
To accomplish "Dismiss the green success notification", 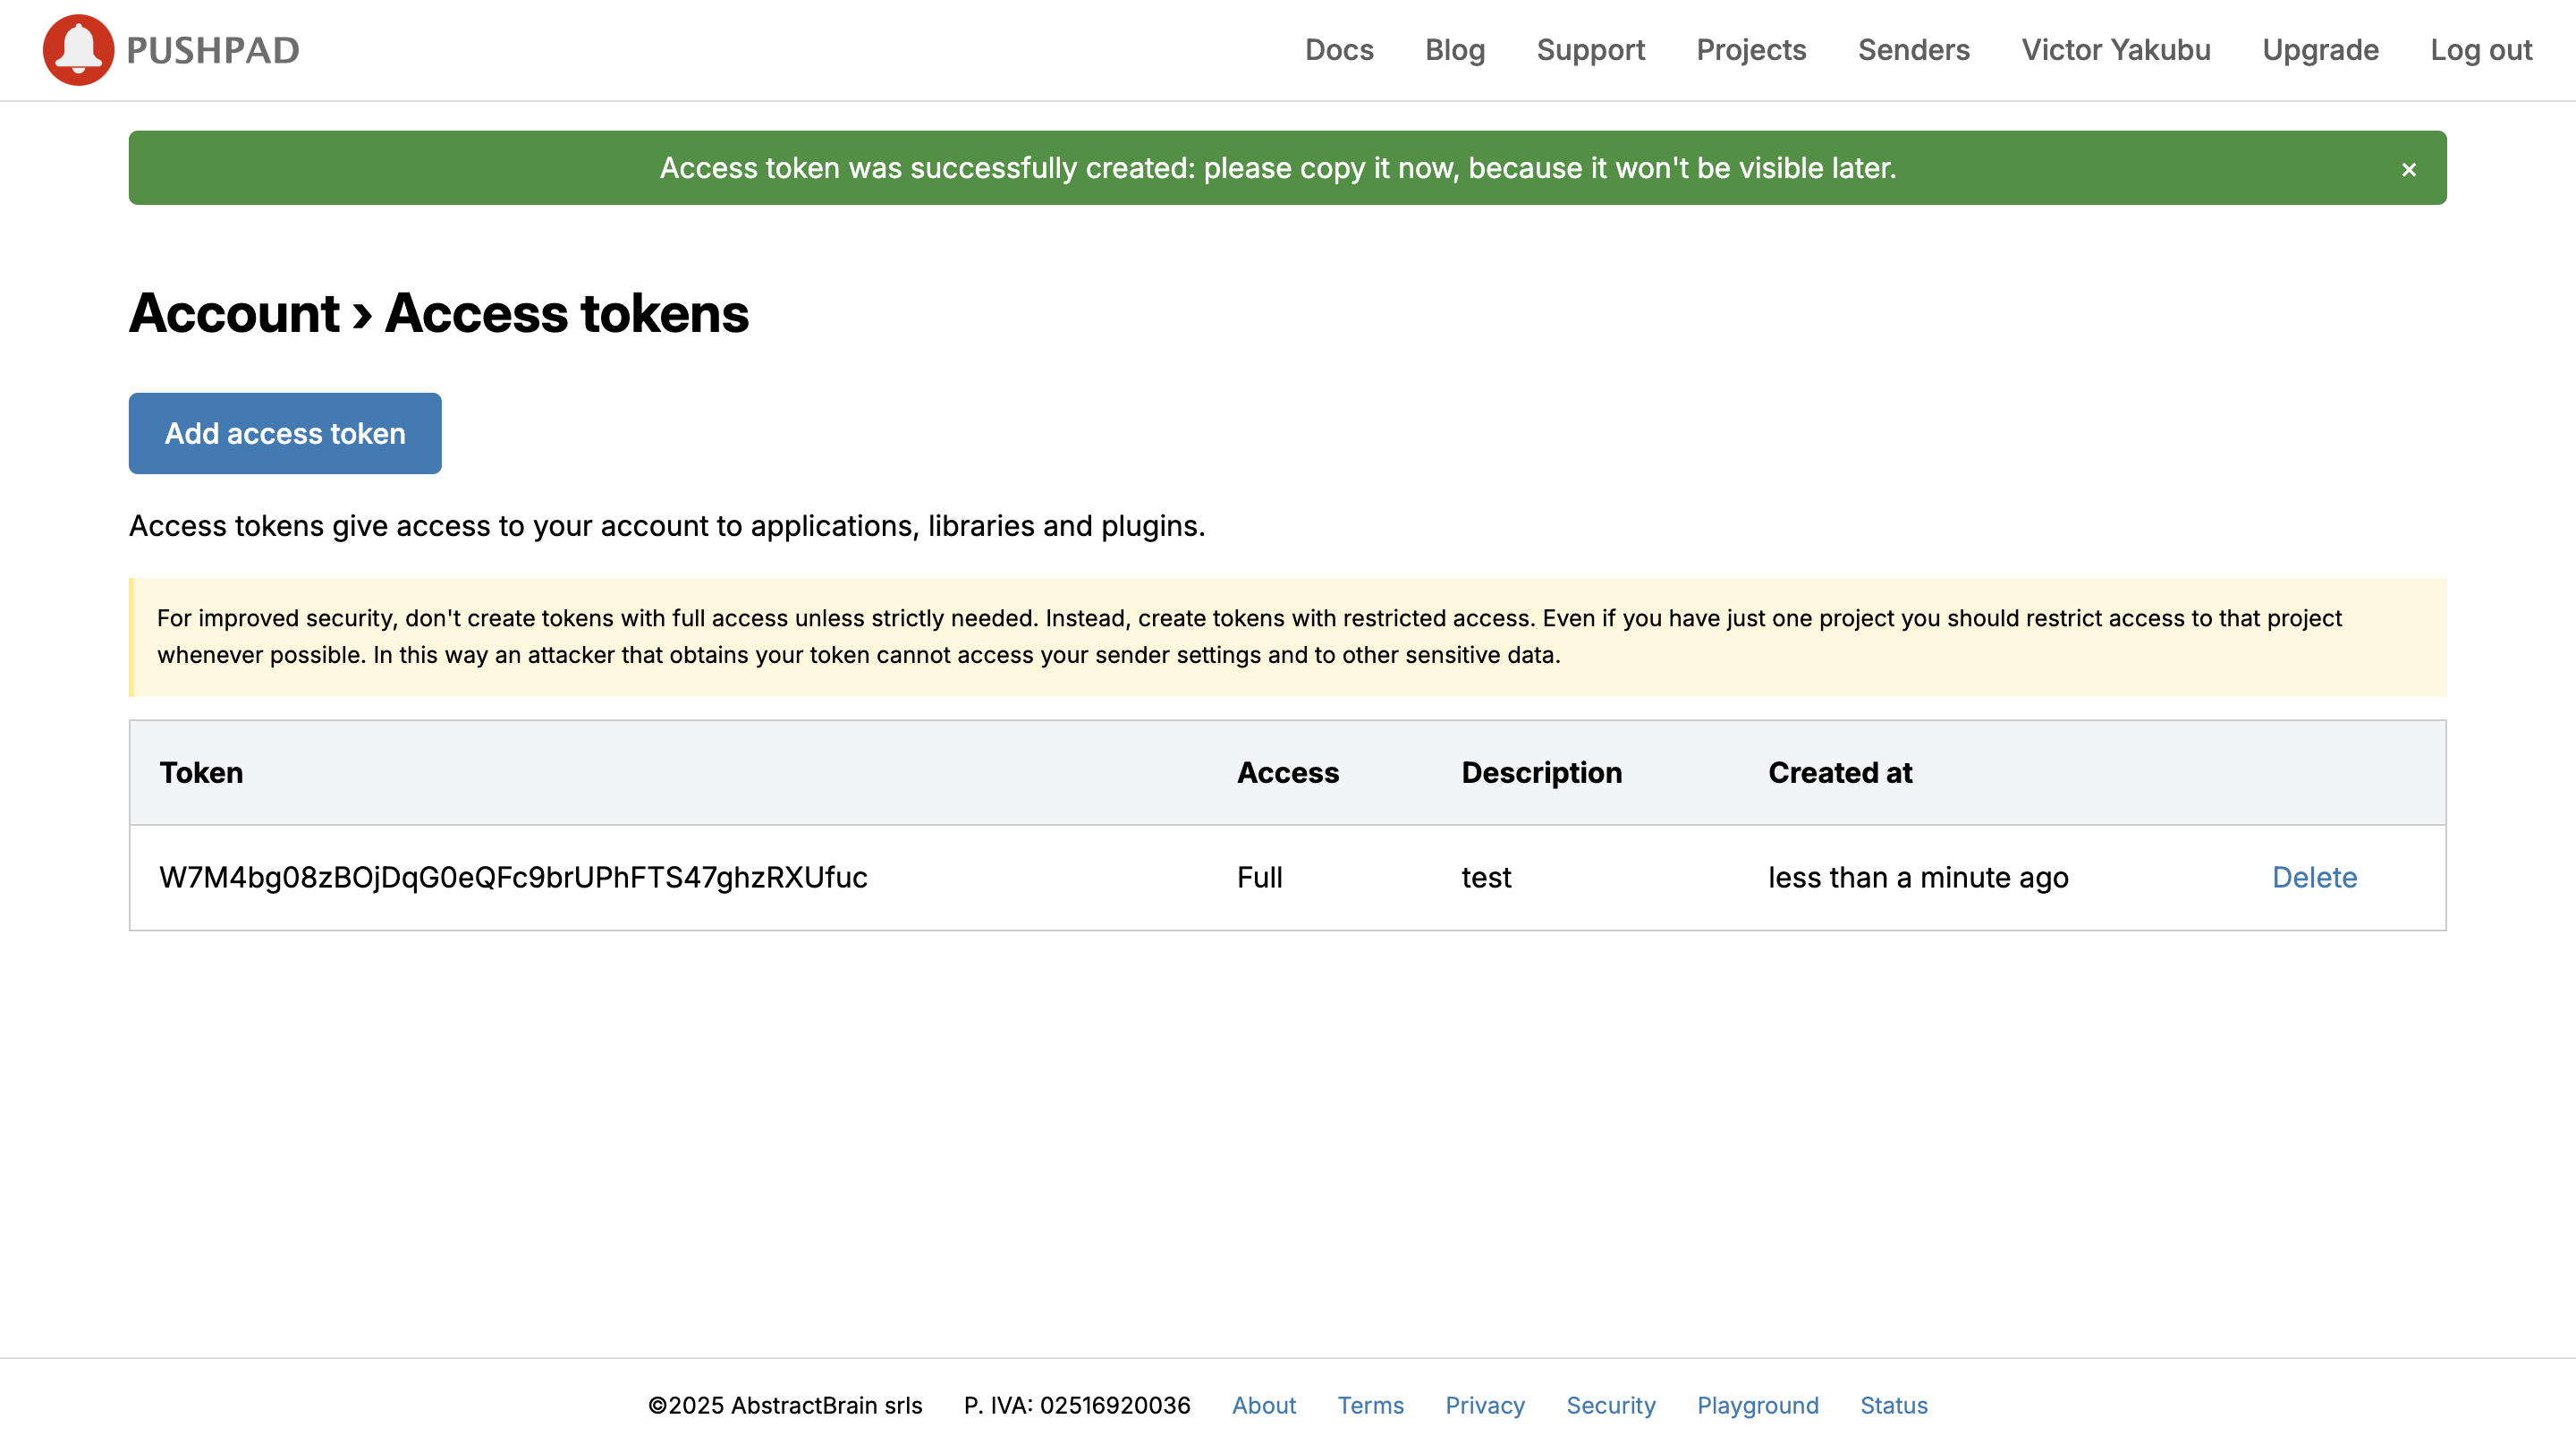I will coord(2409,168).
